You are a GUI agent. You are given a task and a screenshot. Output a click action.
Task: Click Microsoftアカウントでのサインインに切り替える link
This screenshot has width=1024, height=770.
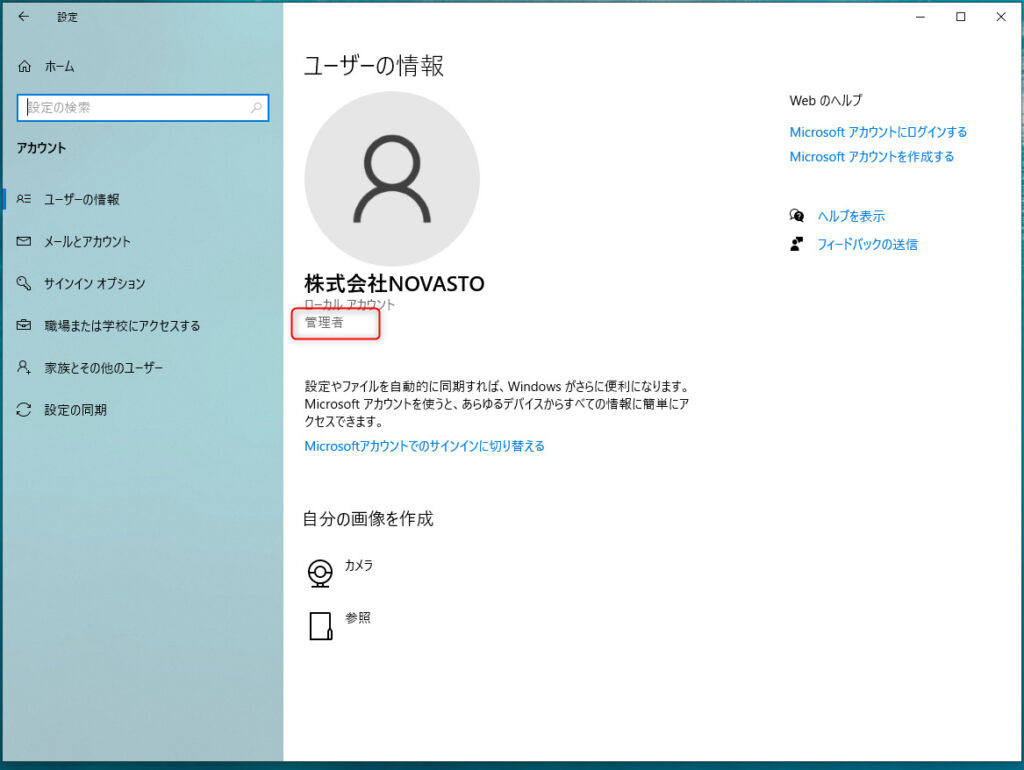pos(424,446)
